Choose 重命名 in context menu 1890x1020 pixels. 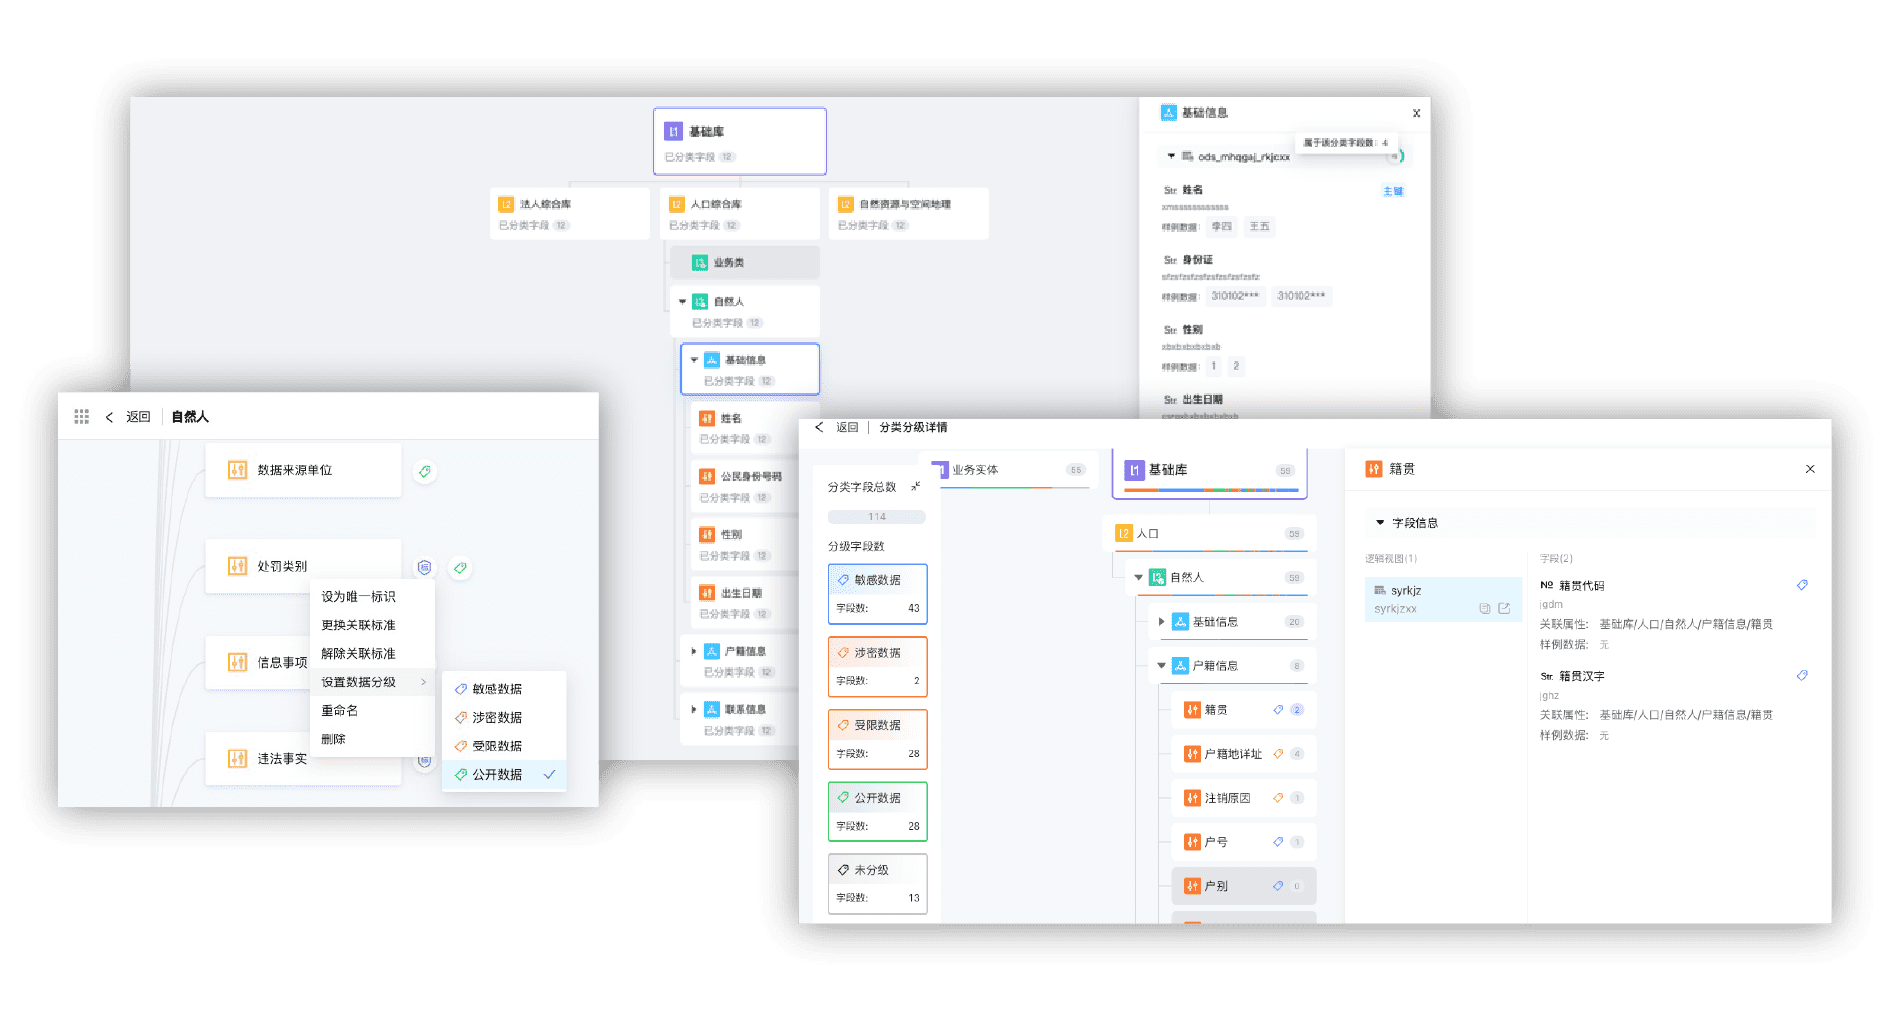click(372, 710)
